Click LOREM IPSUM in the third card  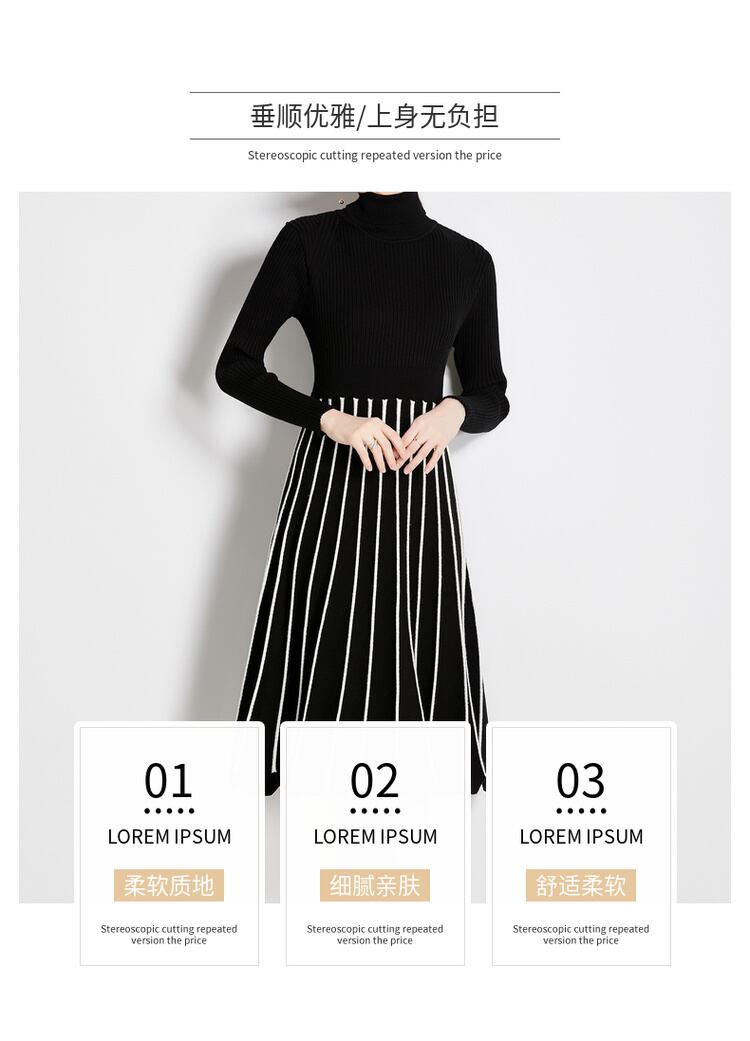click(x=581, y=837)
